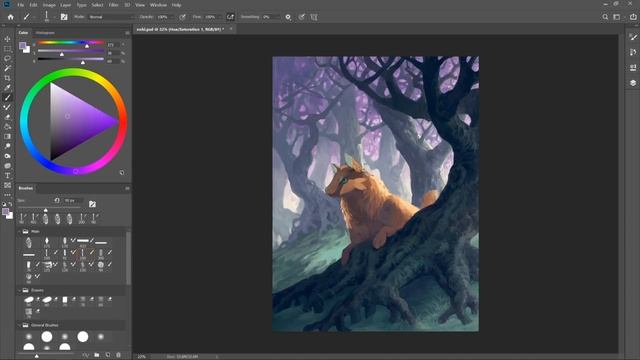640x360 pixels.
Task: Click the hue slider in Color panel
Action: pyautogui.click(x=71, y=42)
